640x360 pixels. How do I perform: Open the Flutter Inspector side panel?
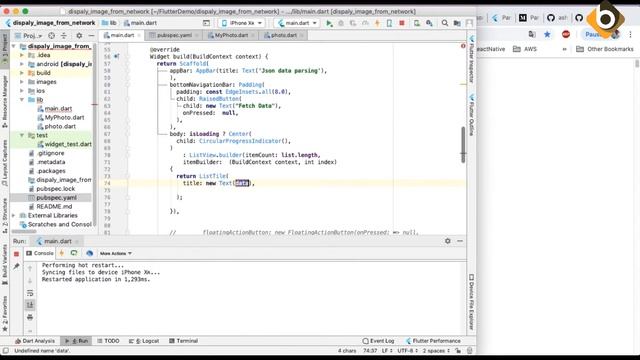coord(471,59)
